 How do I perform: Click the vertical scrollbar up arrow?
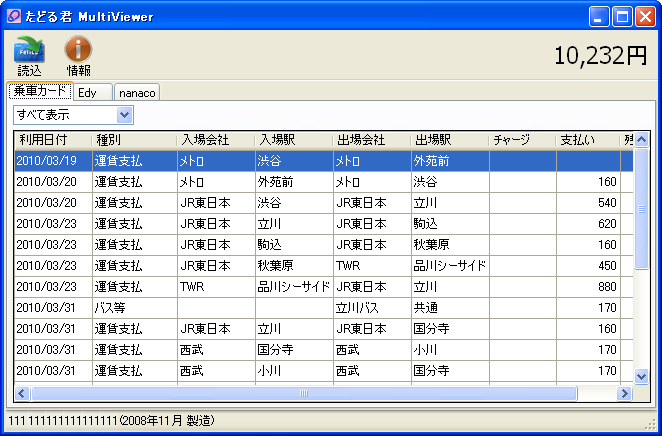(x=641, y=140)
